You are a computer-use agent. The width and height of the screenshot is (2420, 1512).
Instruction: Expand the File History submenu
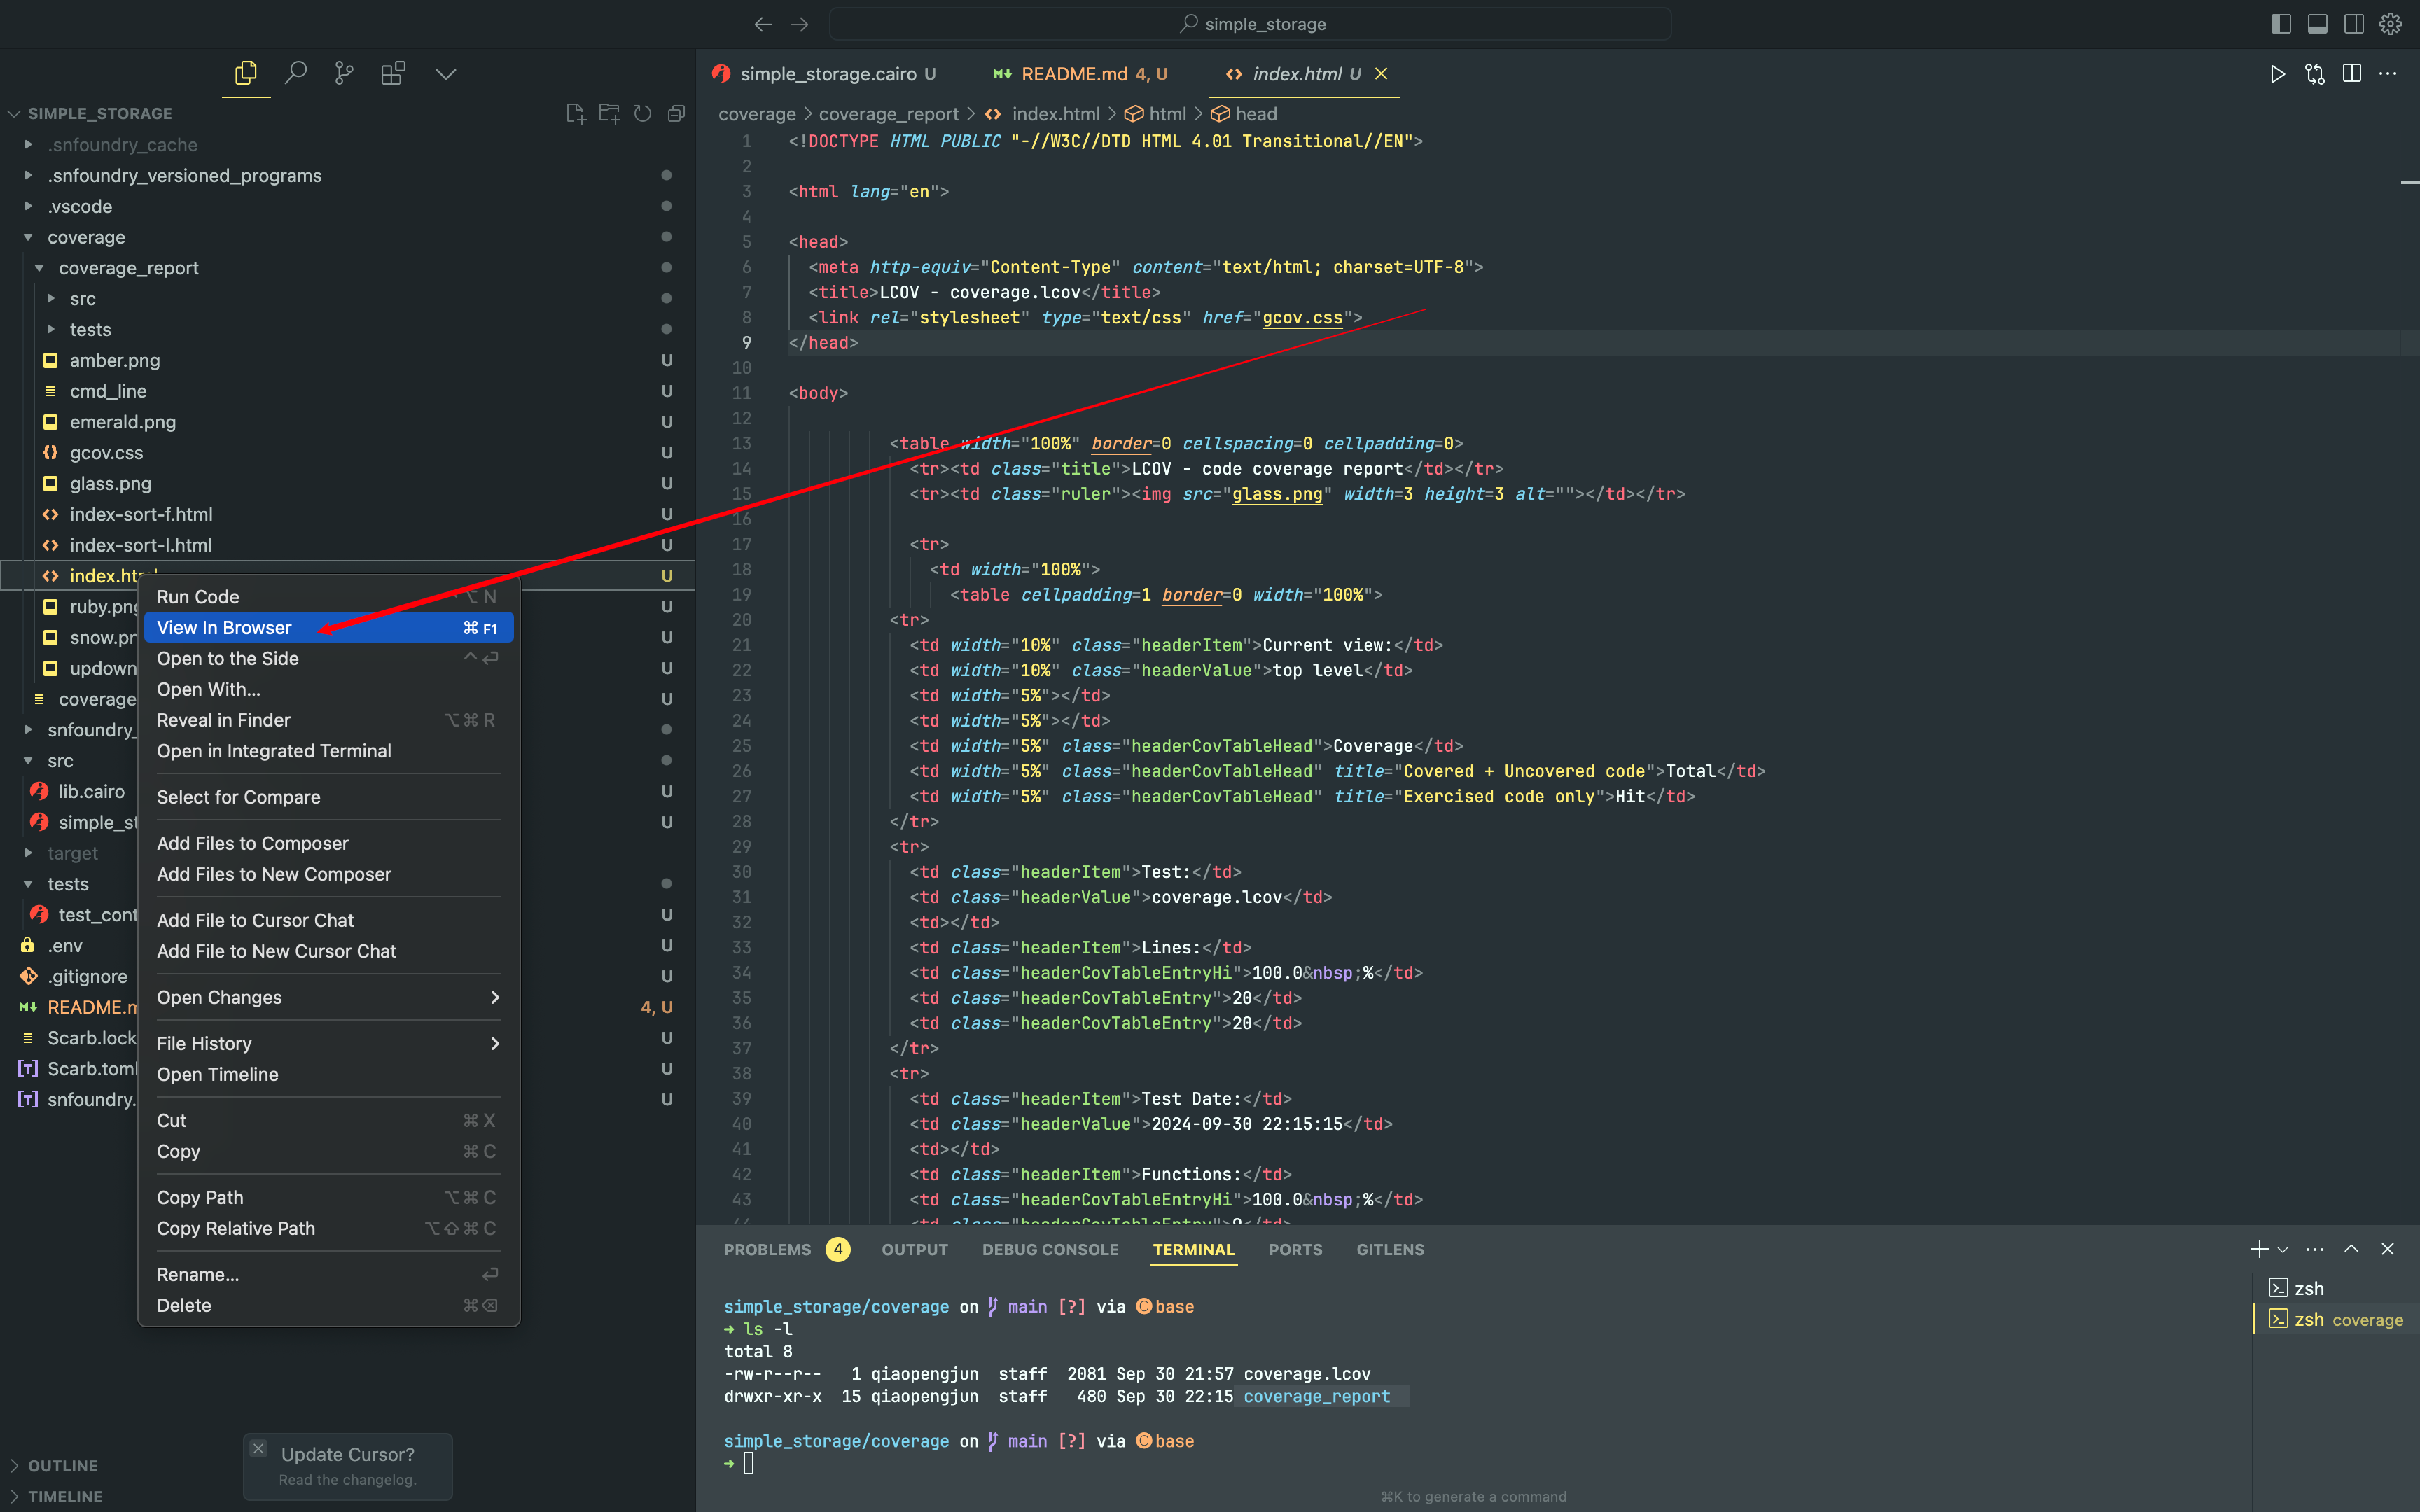coord(328,1043)
